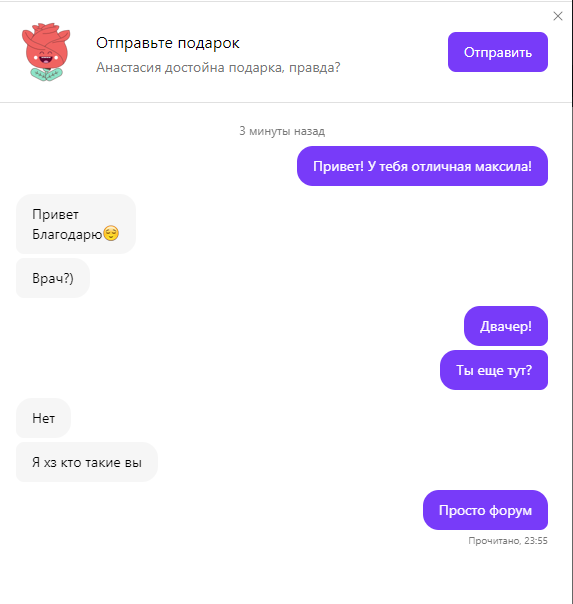Click the '3 минуты назад' timestamp
This screenshot has height=604, width=573.
point(282,131)
